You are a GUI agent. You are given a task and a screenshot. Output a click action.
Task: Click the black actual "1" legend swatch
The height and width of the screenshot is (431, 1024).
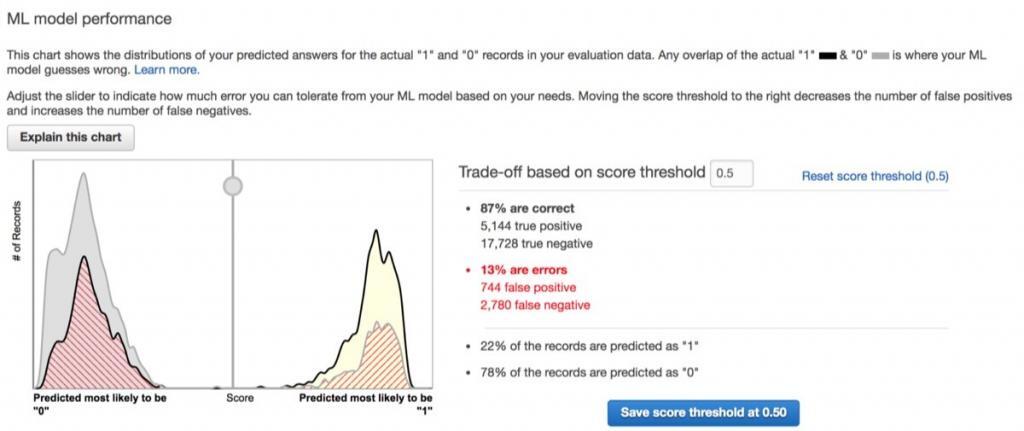pos(828,56)
